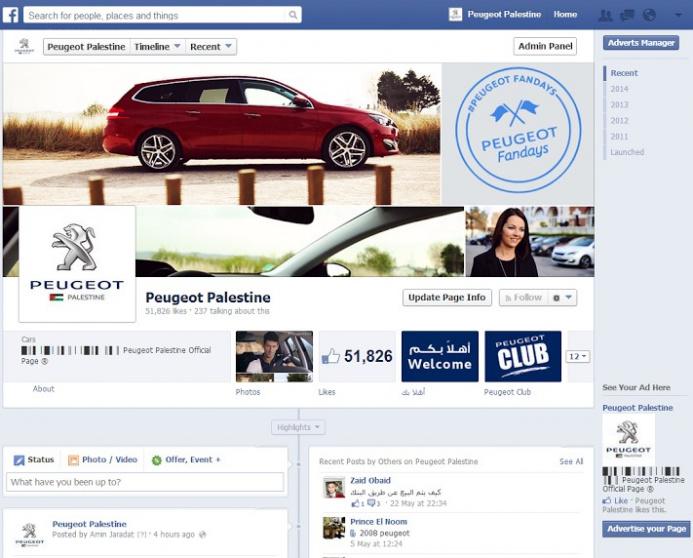Image resolution: width=693 pixels, height=558 pixels.
Task: Expand the Timeline dropdown
Action: click(x=157, y=47)
